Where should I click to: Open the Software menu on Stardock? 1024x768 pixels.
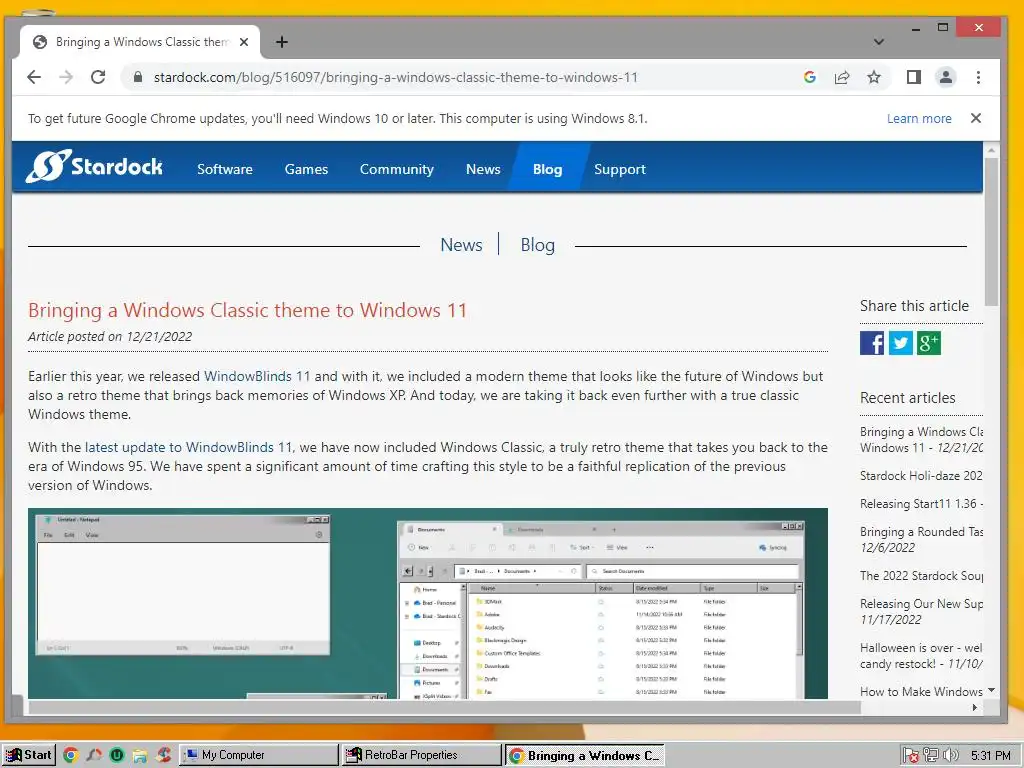tap(225, 169)
